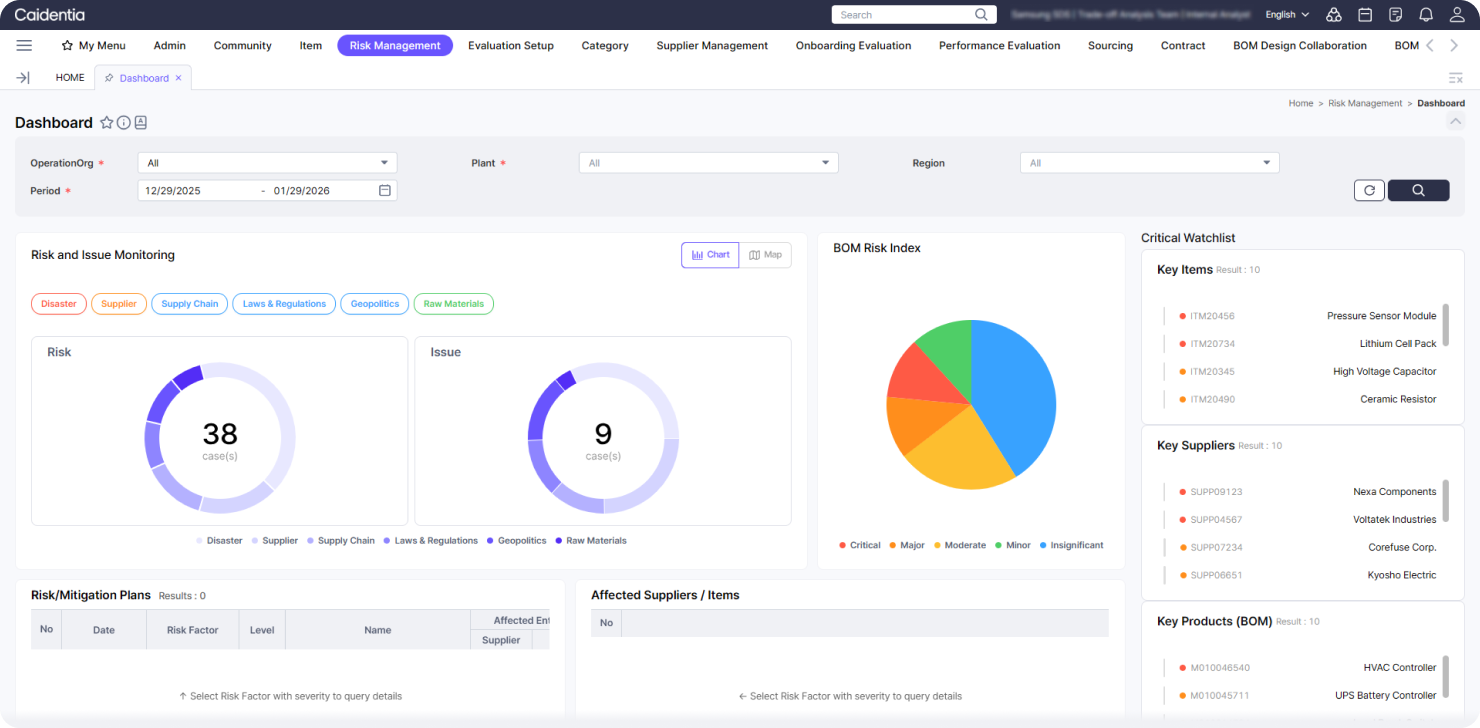This screenshot has height=728, width=1480.
Task: Open the calendar icon in top header
Action: pos(1365,15)
